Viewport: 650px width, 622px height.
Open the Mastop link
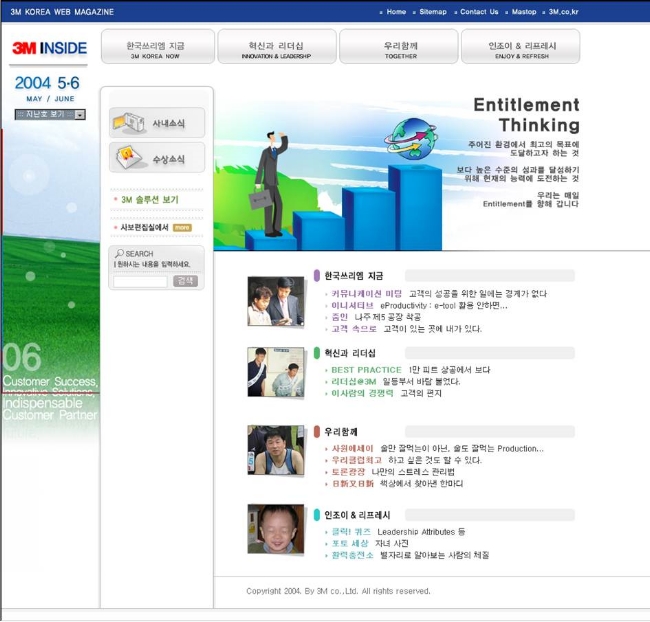click(x=524, y=12)
